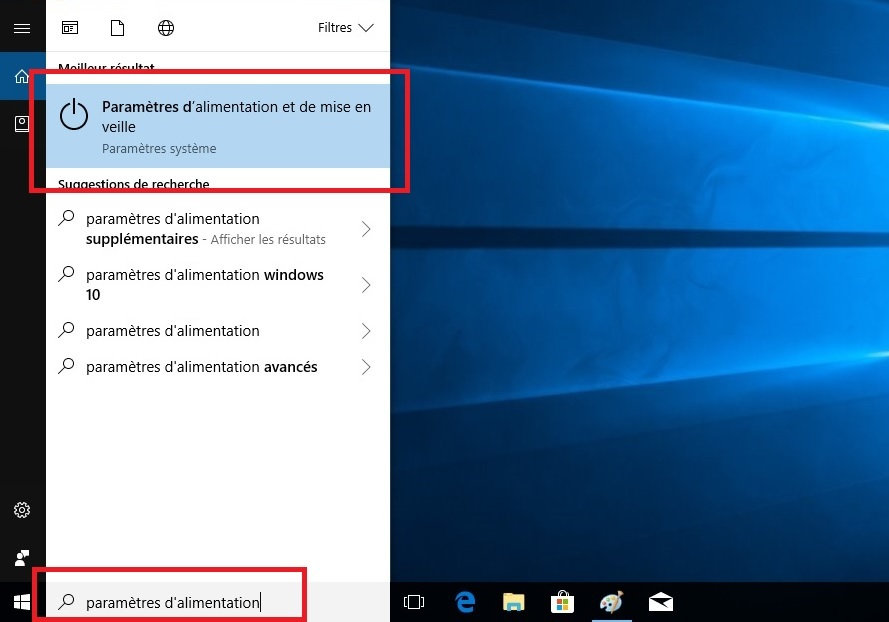The height and width of the screenshot is (622, 889).
Task: Select the plain 'paramètres d'alimentation' suggestion
Action: (172, 331)
